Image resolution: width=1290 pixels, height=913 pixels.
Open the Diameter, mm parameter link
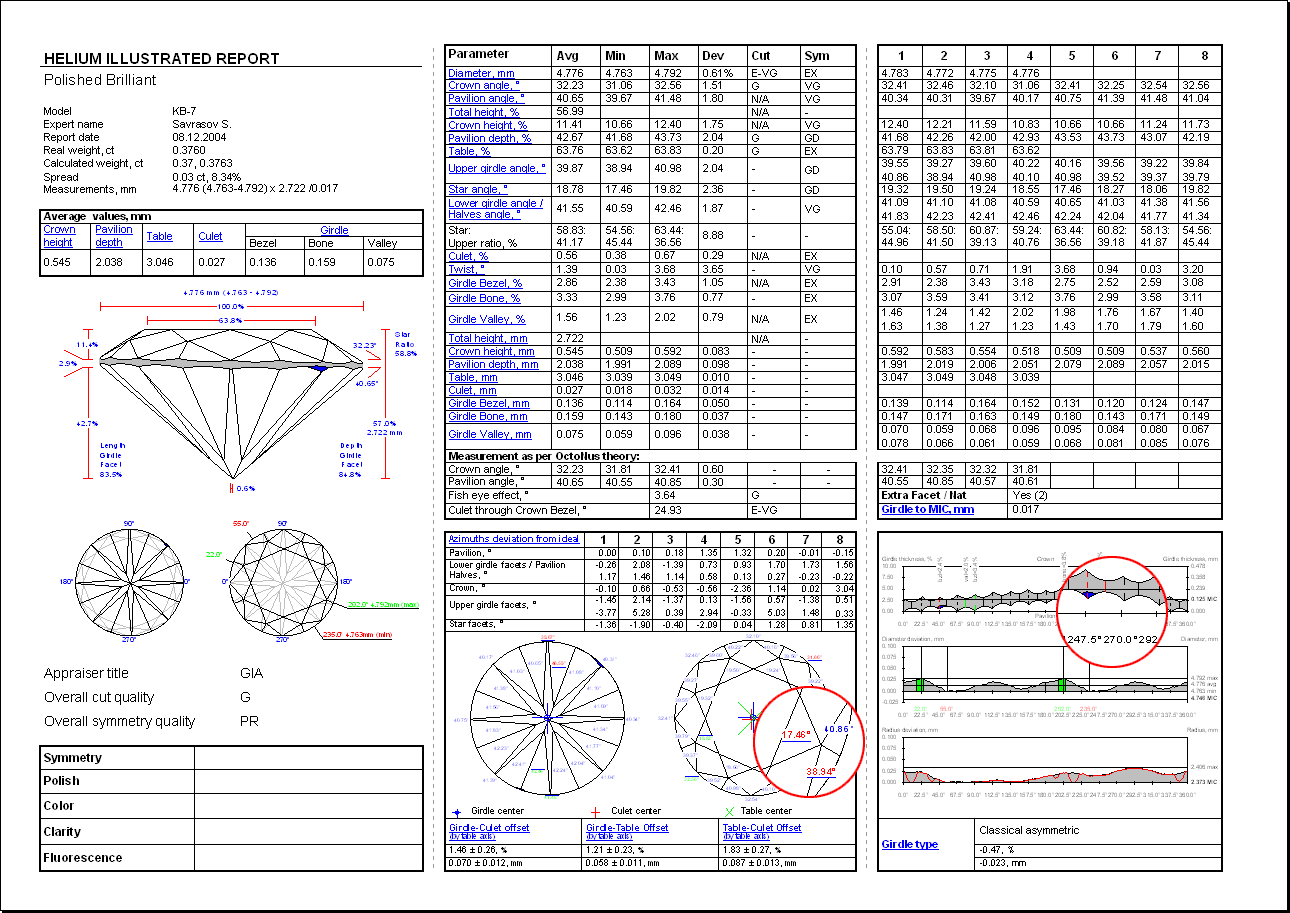(x=481, y=73)
